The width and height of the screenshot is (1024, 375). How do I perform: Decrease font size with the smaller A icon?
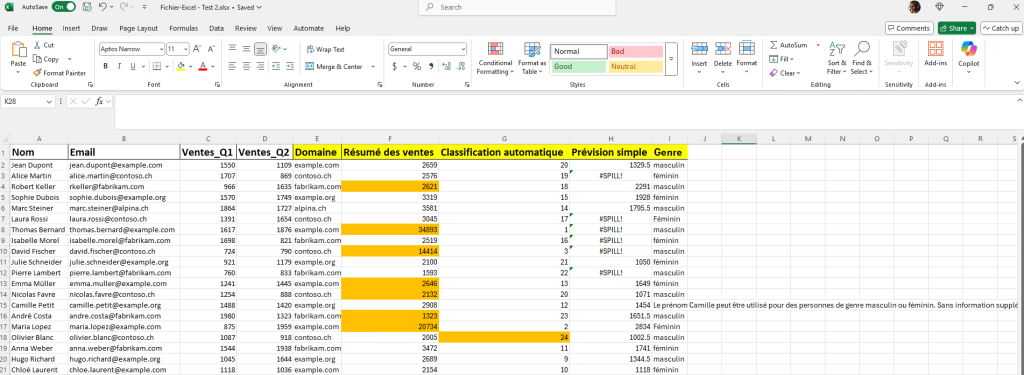tap(211, 49)
